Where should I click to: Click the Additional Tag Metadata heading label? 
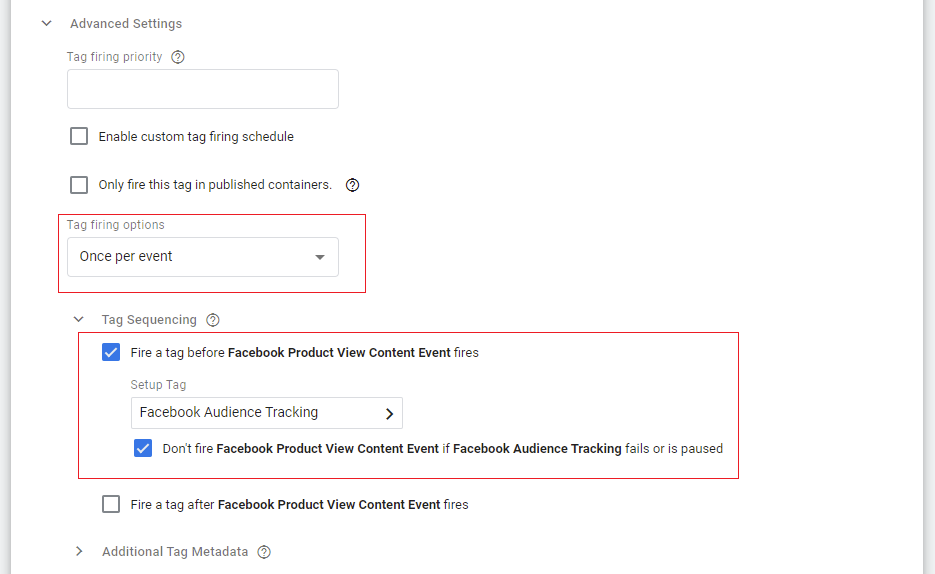click(x=175, y=552)
